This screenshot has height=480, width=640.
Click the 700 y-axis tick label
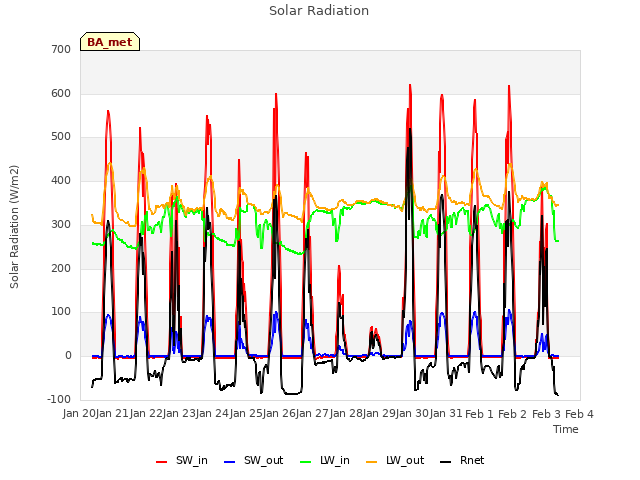(x=61, y=50)
